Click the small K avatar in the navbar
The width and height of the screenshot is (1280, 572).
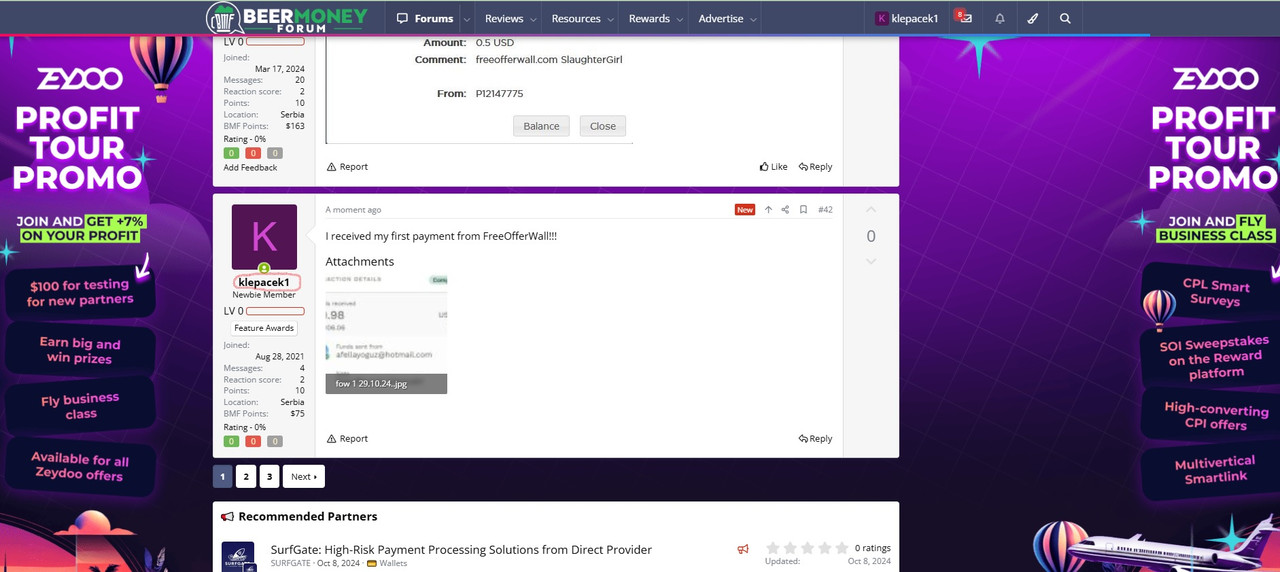tap(882, 18)
